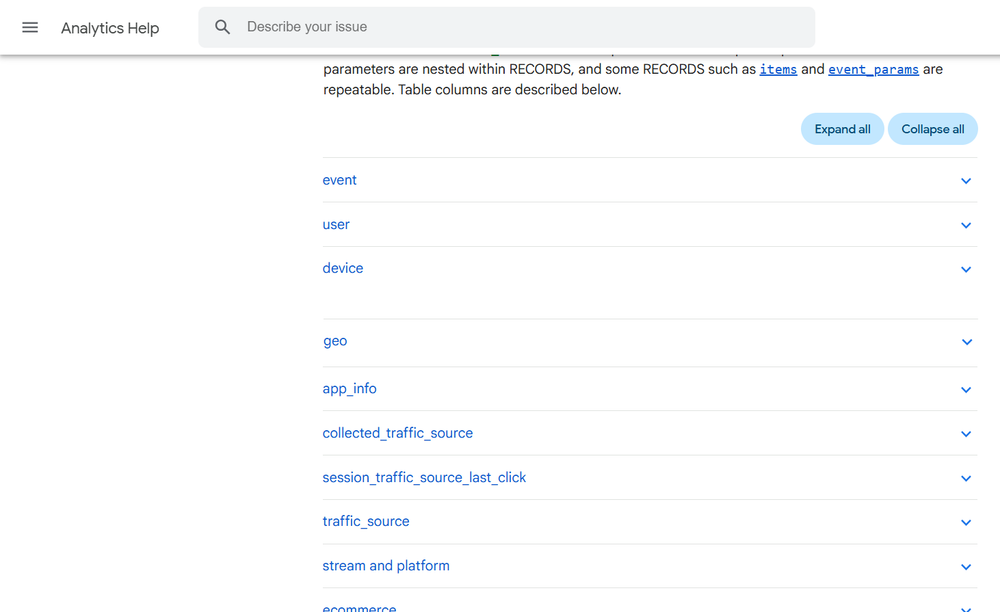Click the chevron arrow beside device

966,270
